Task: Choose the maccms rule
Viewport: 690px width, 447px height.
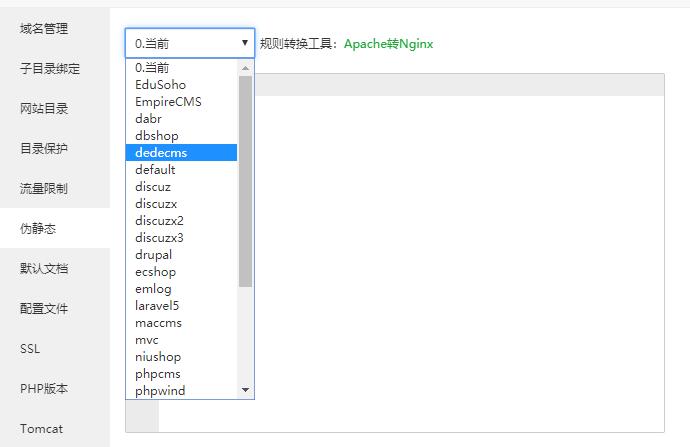Action: [x=181, y=322]
